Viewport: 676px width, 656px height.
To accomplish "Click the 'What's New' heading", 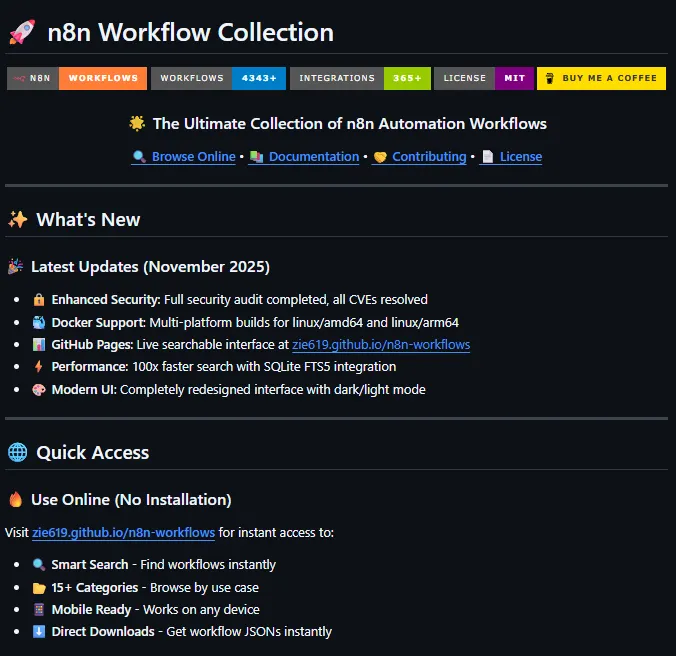I will pos(88,219).
